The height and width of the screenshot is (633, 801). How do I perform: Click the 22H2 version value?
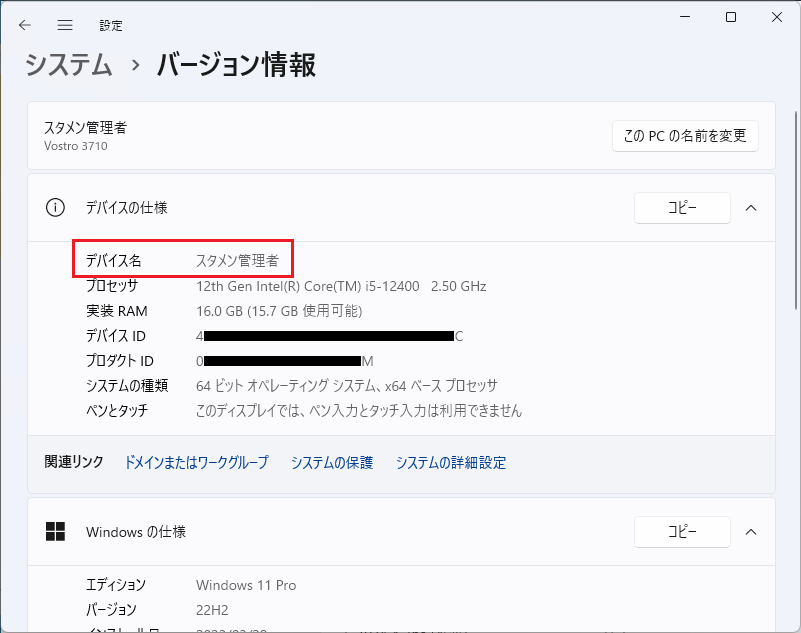pos(212,610)
